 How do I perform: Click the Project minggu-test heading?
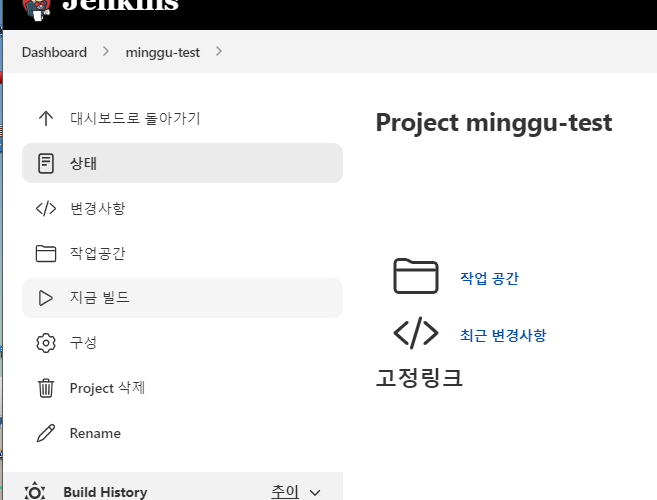click(x=494, y=123)
